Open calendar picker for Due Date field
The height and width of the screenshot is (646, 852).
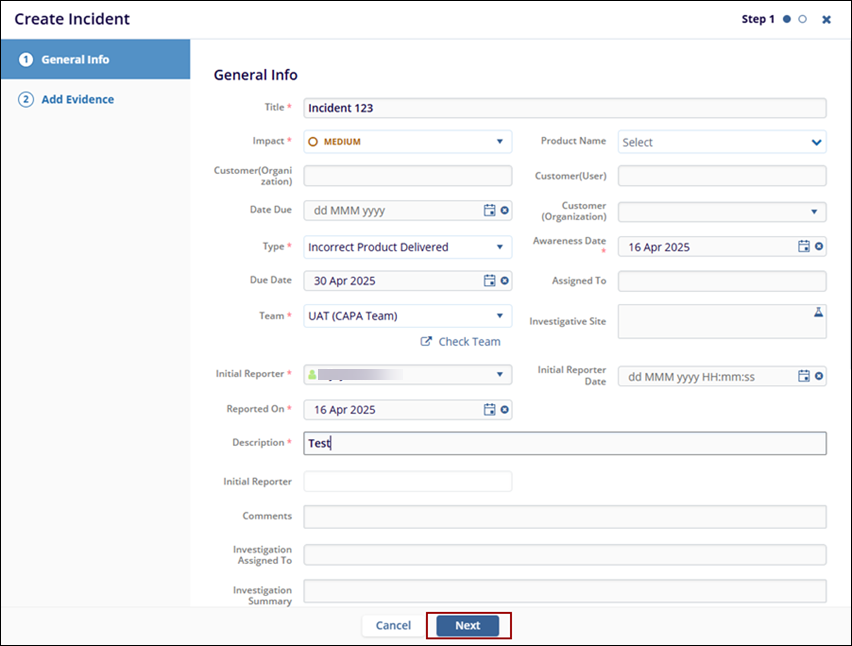489,281
